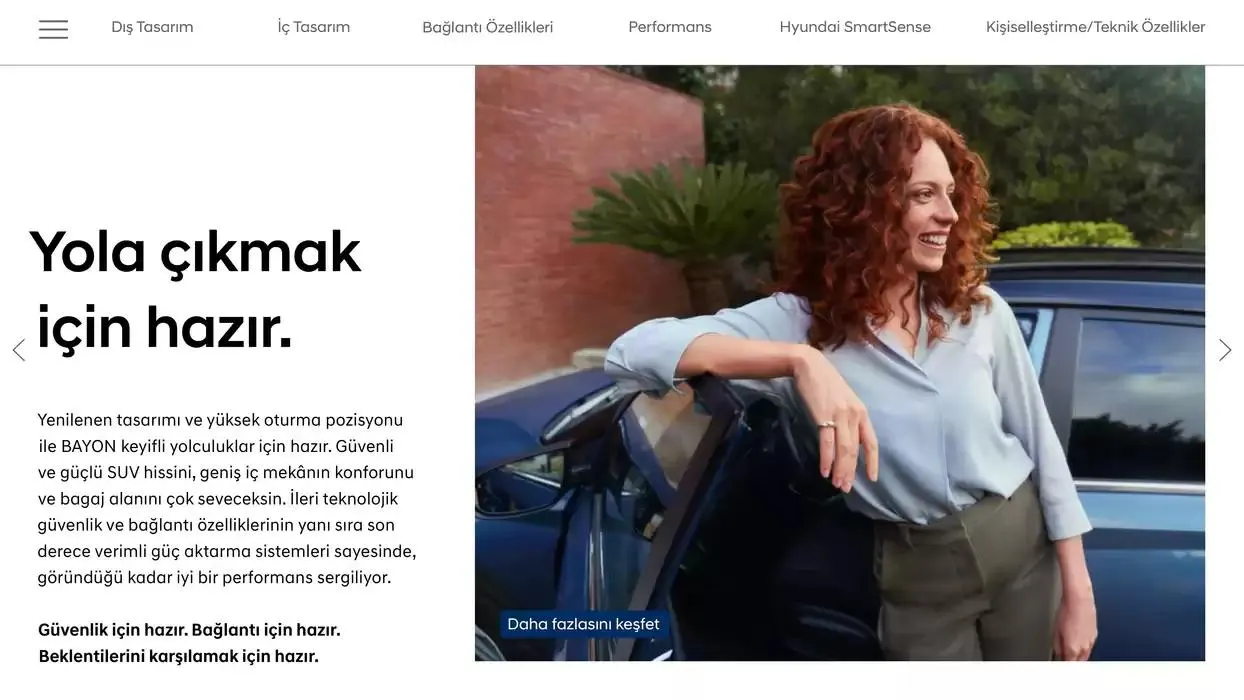Navigate to Hyundai SmartSense
The height and width of the screenshot is (700, 1244).
tap(855, 27)
